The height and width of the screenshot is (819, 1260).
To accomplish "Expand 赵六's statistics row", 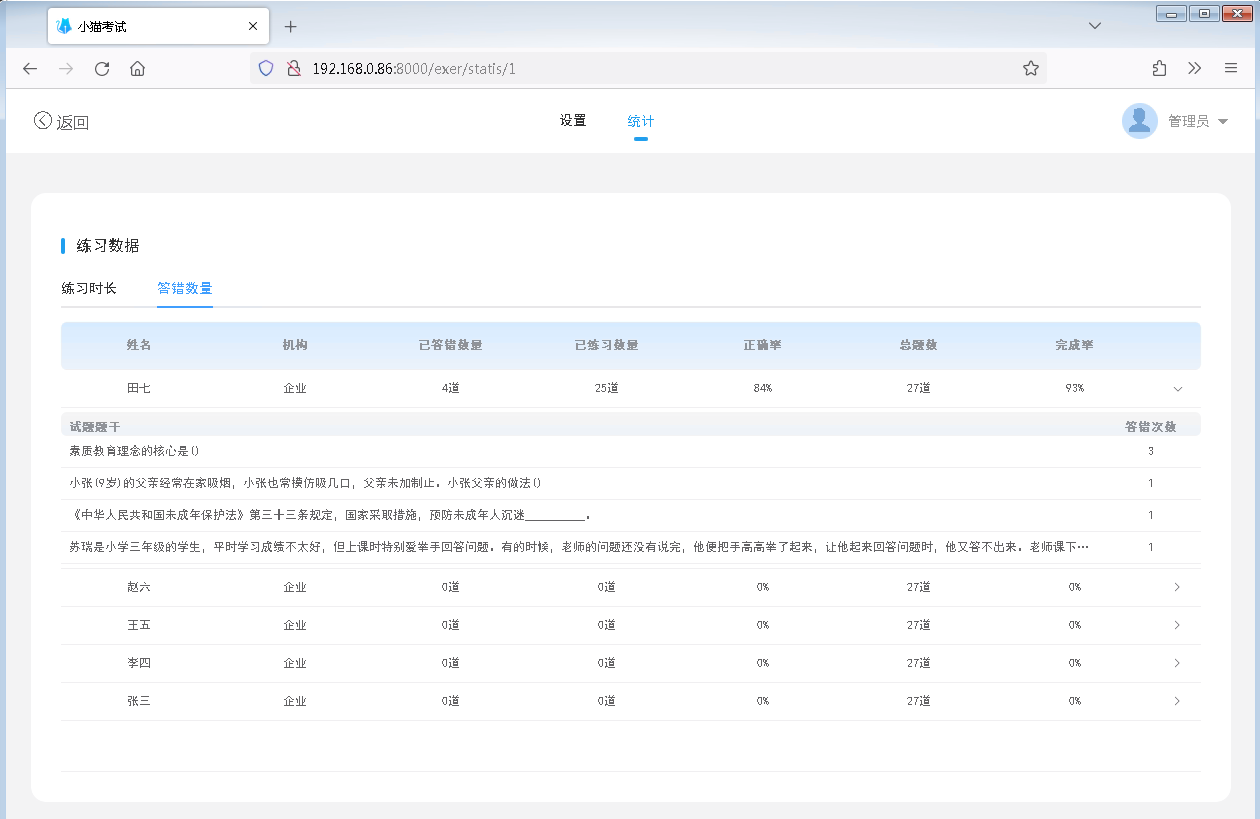I will click(x=1178, y=587).
